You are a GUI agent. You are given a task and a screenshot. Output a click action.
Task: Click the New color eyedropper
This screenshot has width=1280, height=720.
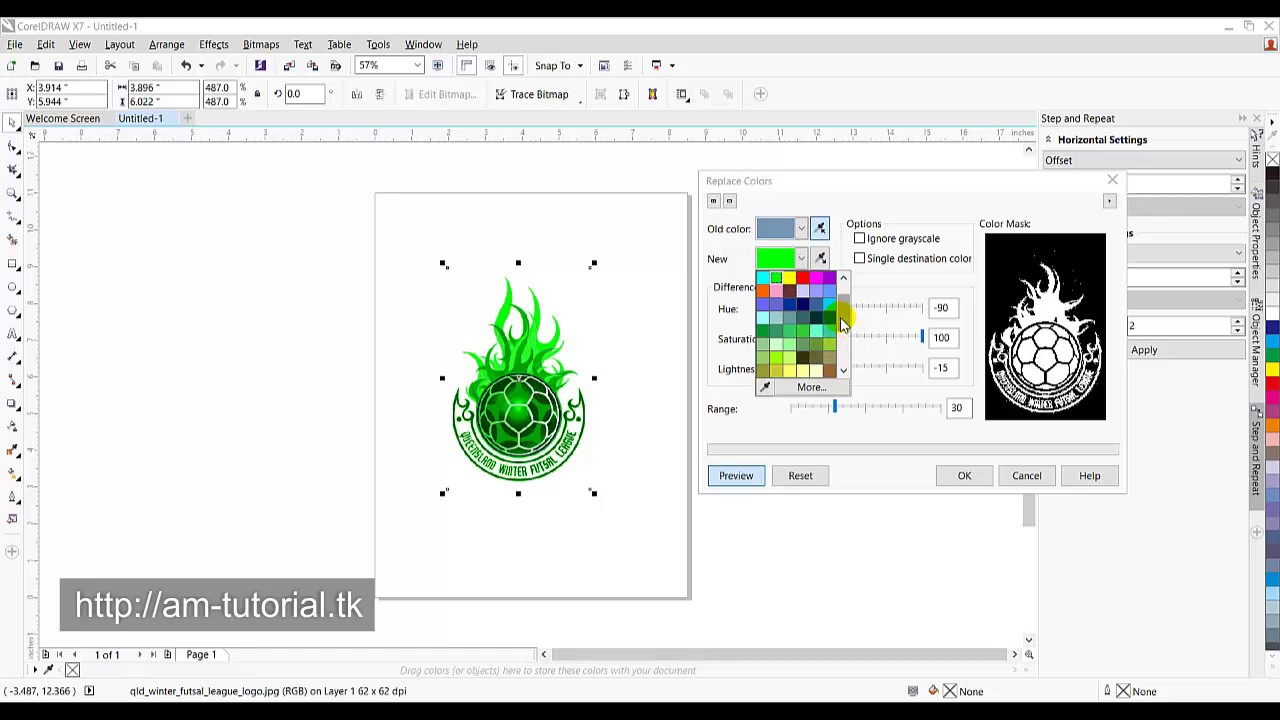(x=820, y=259)
